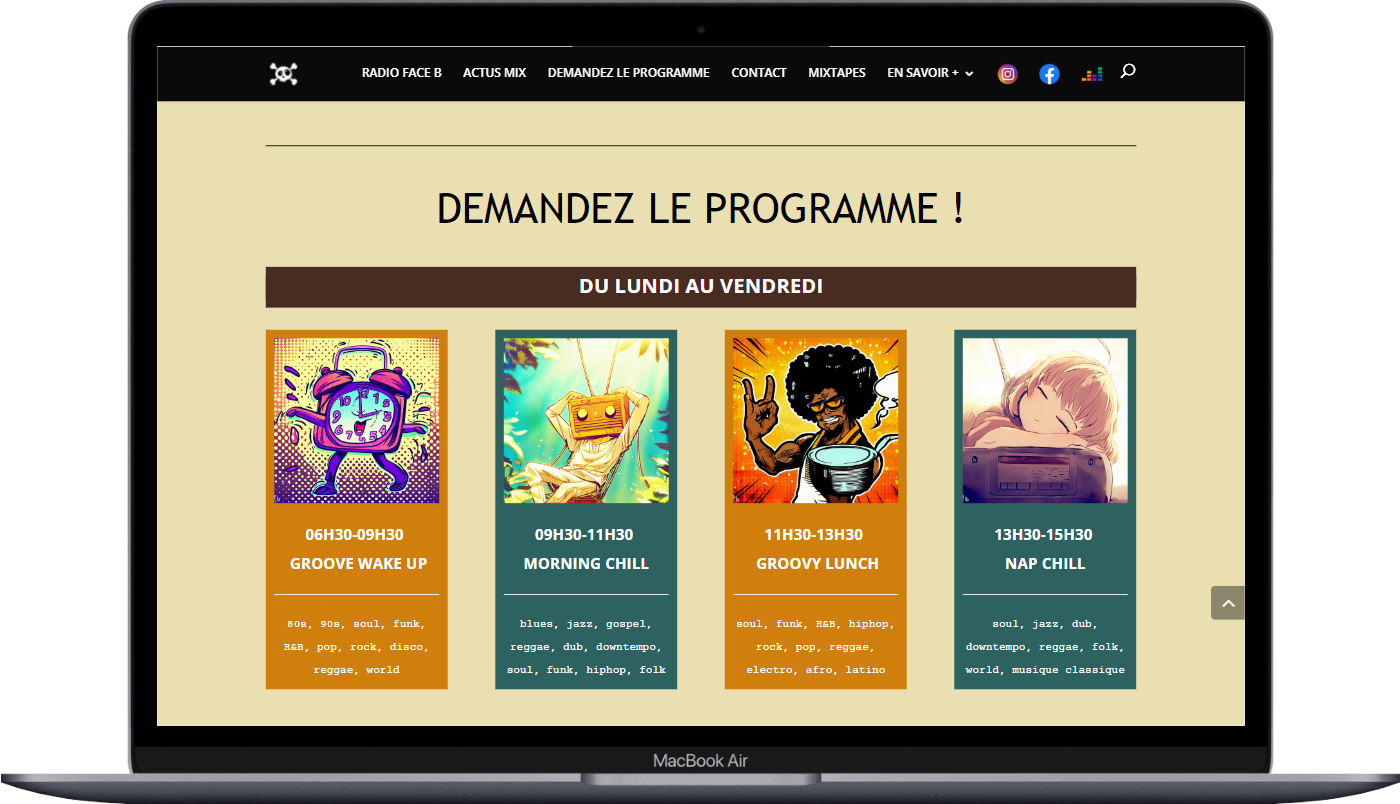Click the MORNING CHILL program title

(586, 564)
